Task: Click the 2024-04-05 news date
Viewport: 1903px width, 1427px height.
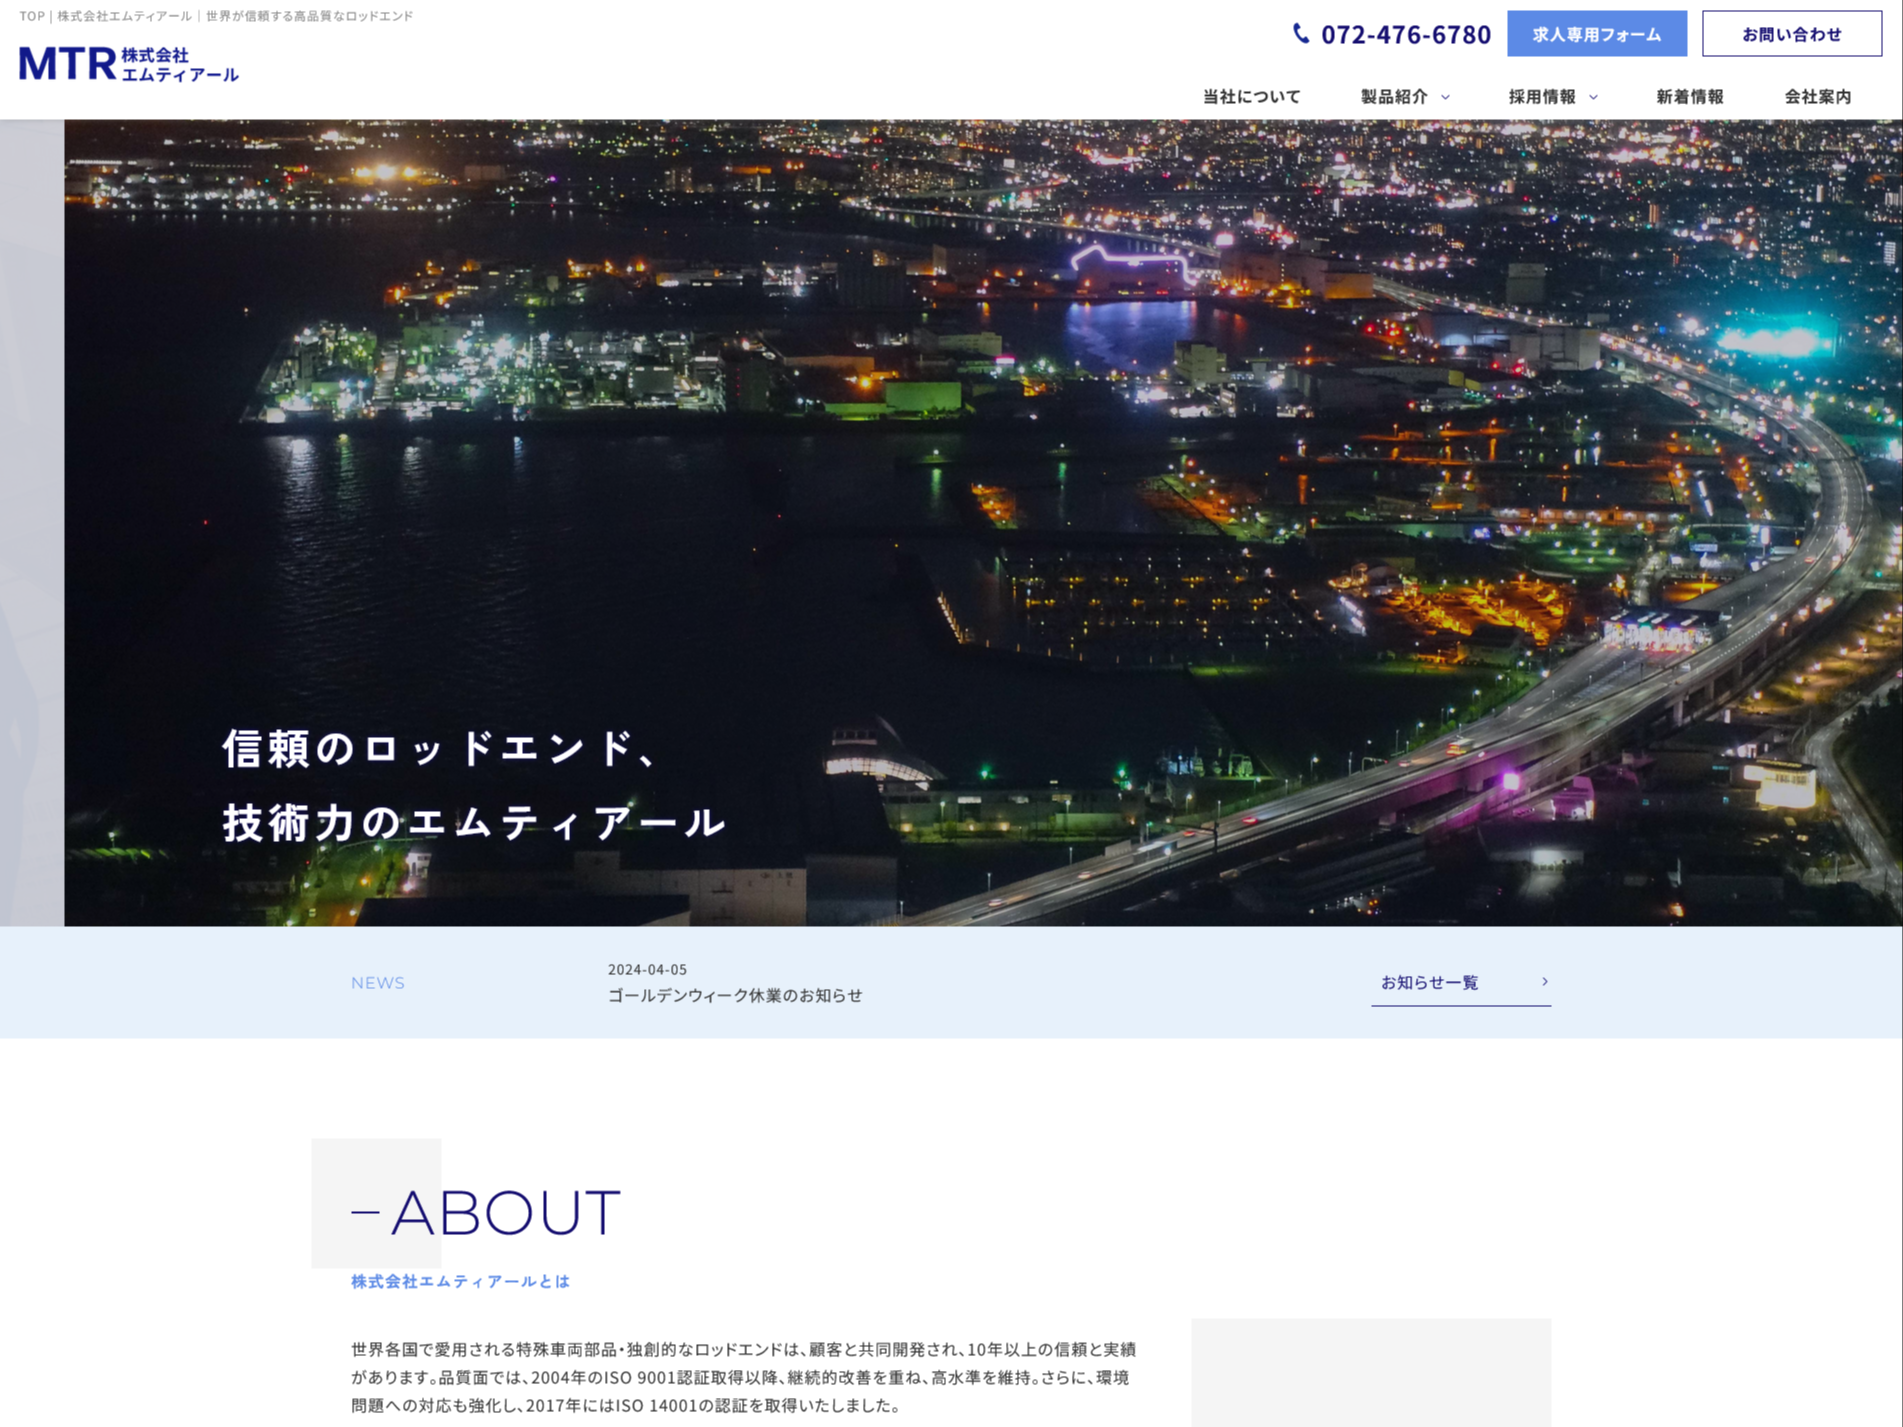Action: (x=647, y=969)
